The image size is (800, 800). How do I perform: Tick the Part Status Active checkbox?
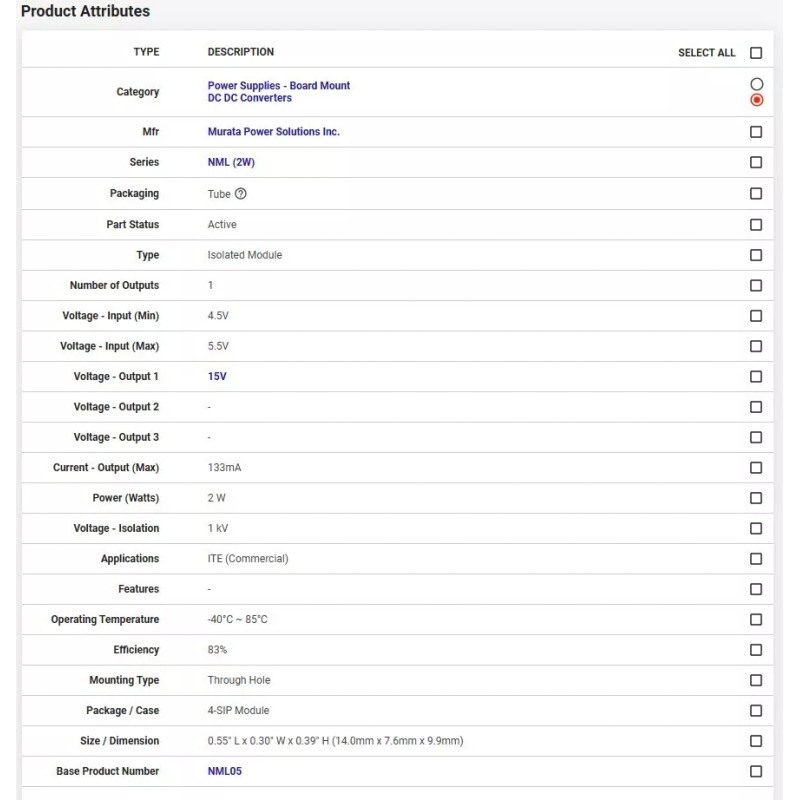tap(756, 225)
